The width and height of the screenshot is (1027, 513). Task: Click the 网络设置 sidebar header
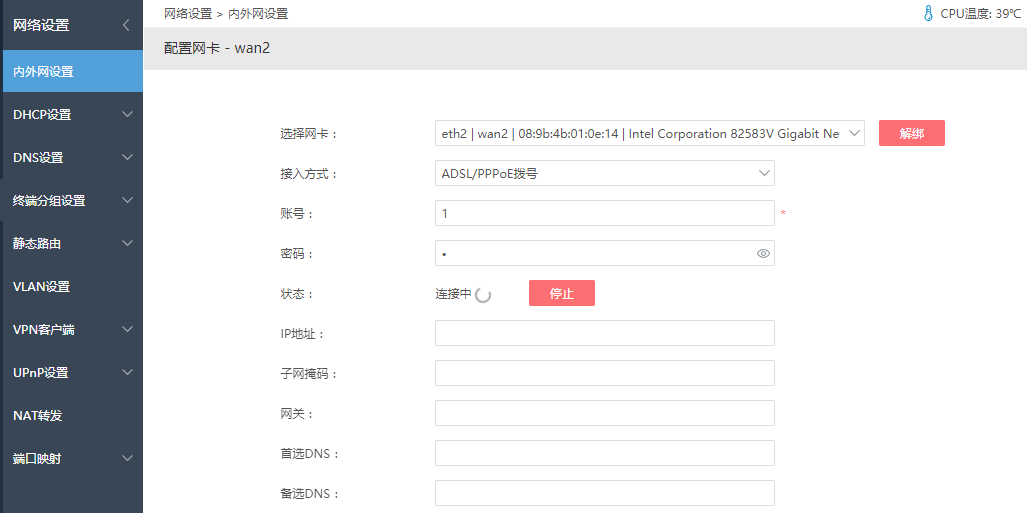pyautogui.click(x=41, y=26)
